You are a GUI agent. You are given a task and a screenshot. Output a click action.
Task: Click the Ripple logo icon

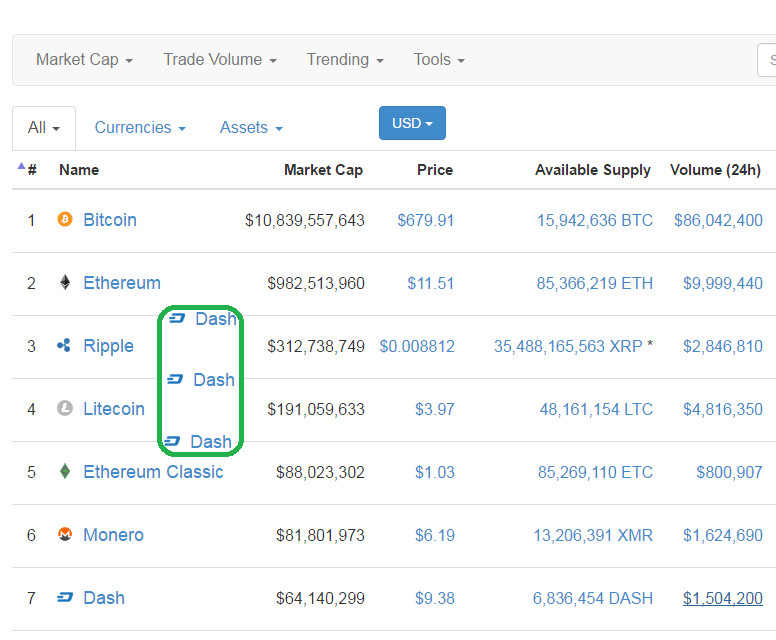pos(64,345)
